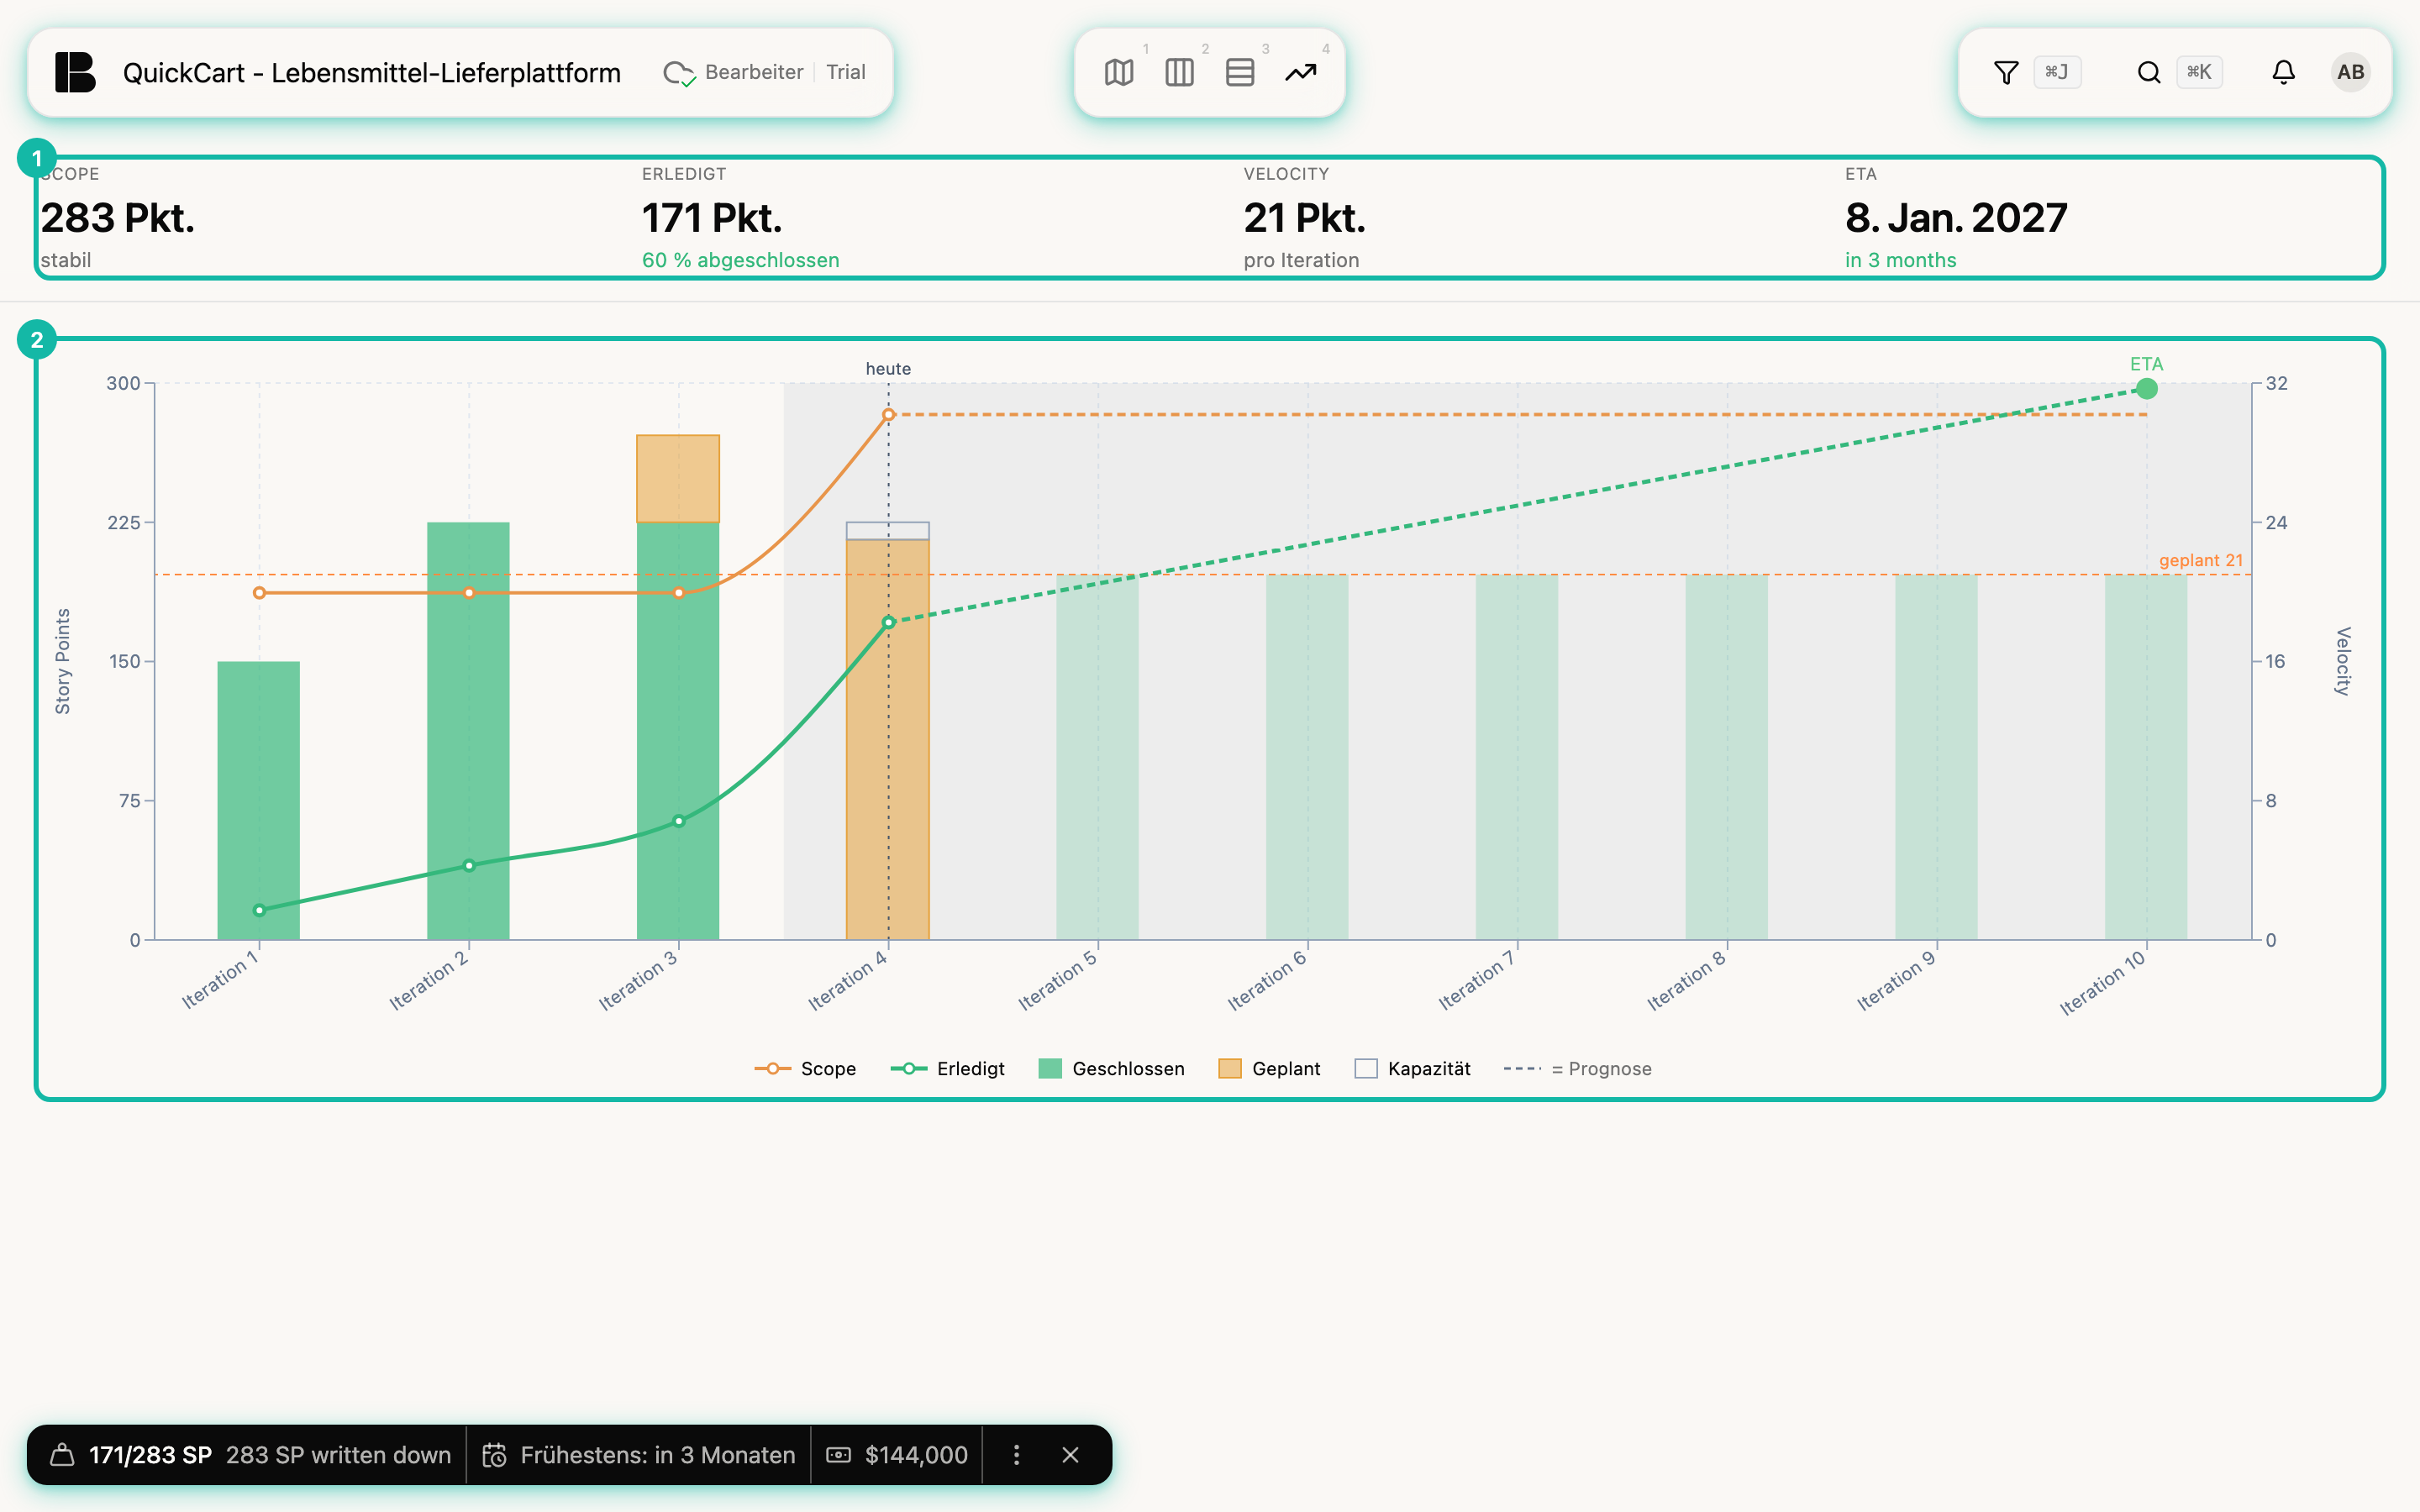Open search with magnifier icon

click(x=2148, y=72)
